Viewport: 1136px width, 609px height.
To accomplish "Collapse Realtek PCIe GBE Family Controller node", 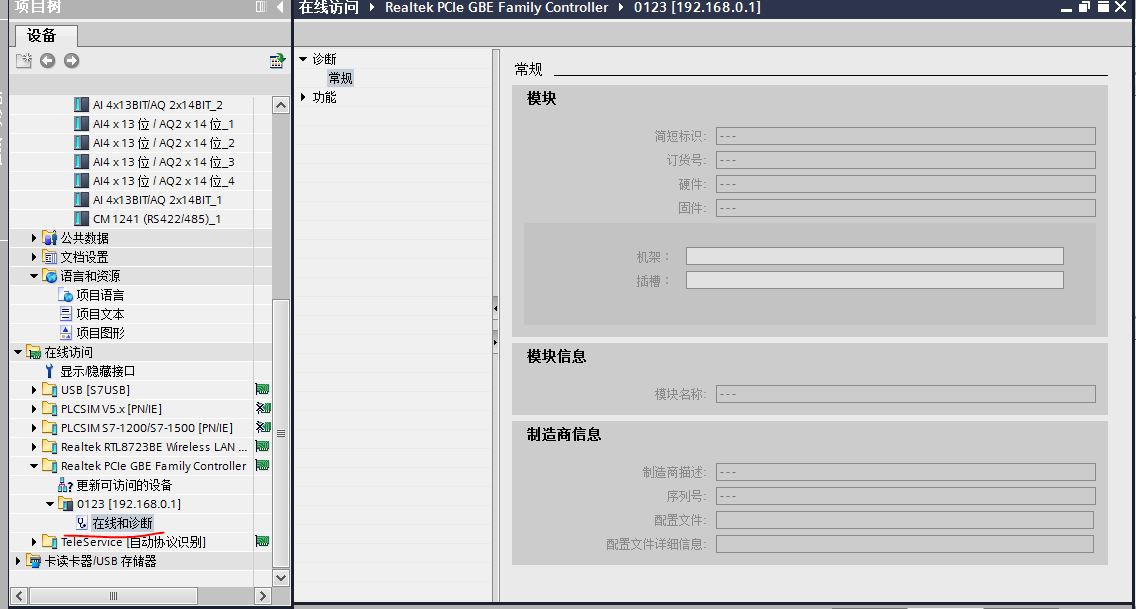I will click(33, 466).
